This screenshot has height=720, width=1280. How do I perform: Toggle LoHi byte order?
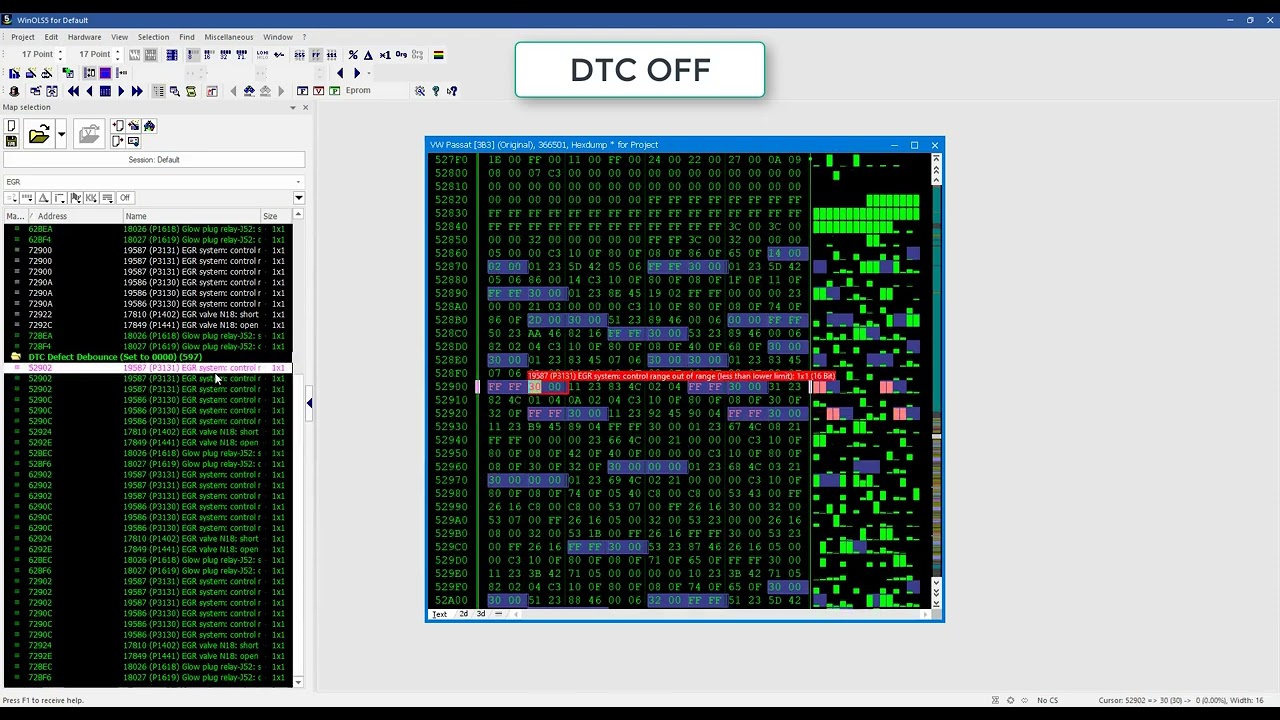tap(262, 55)
